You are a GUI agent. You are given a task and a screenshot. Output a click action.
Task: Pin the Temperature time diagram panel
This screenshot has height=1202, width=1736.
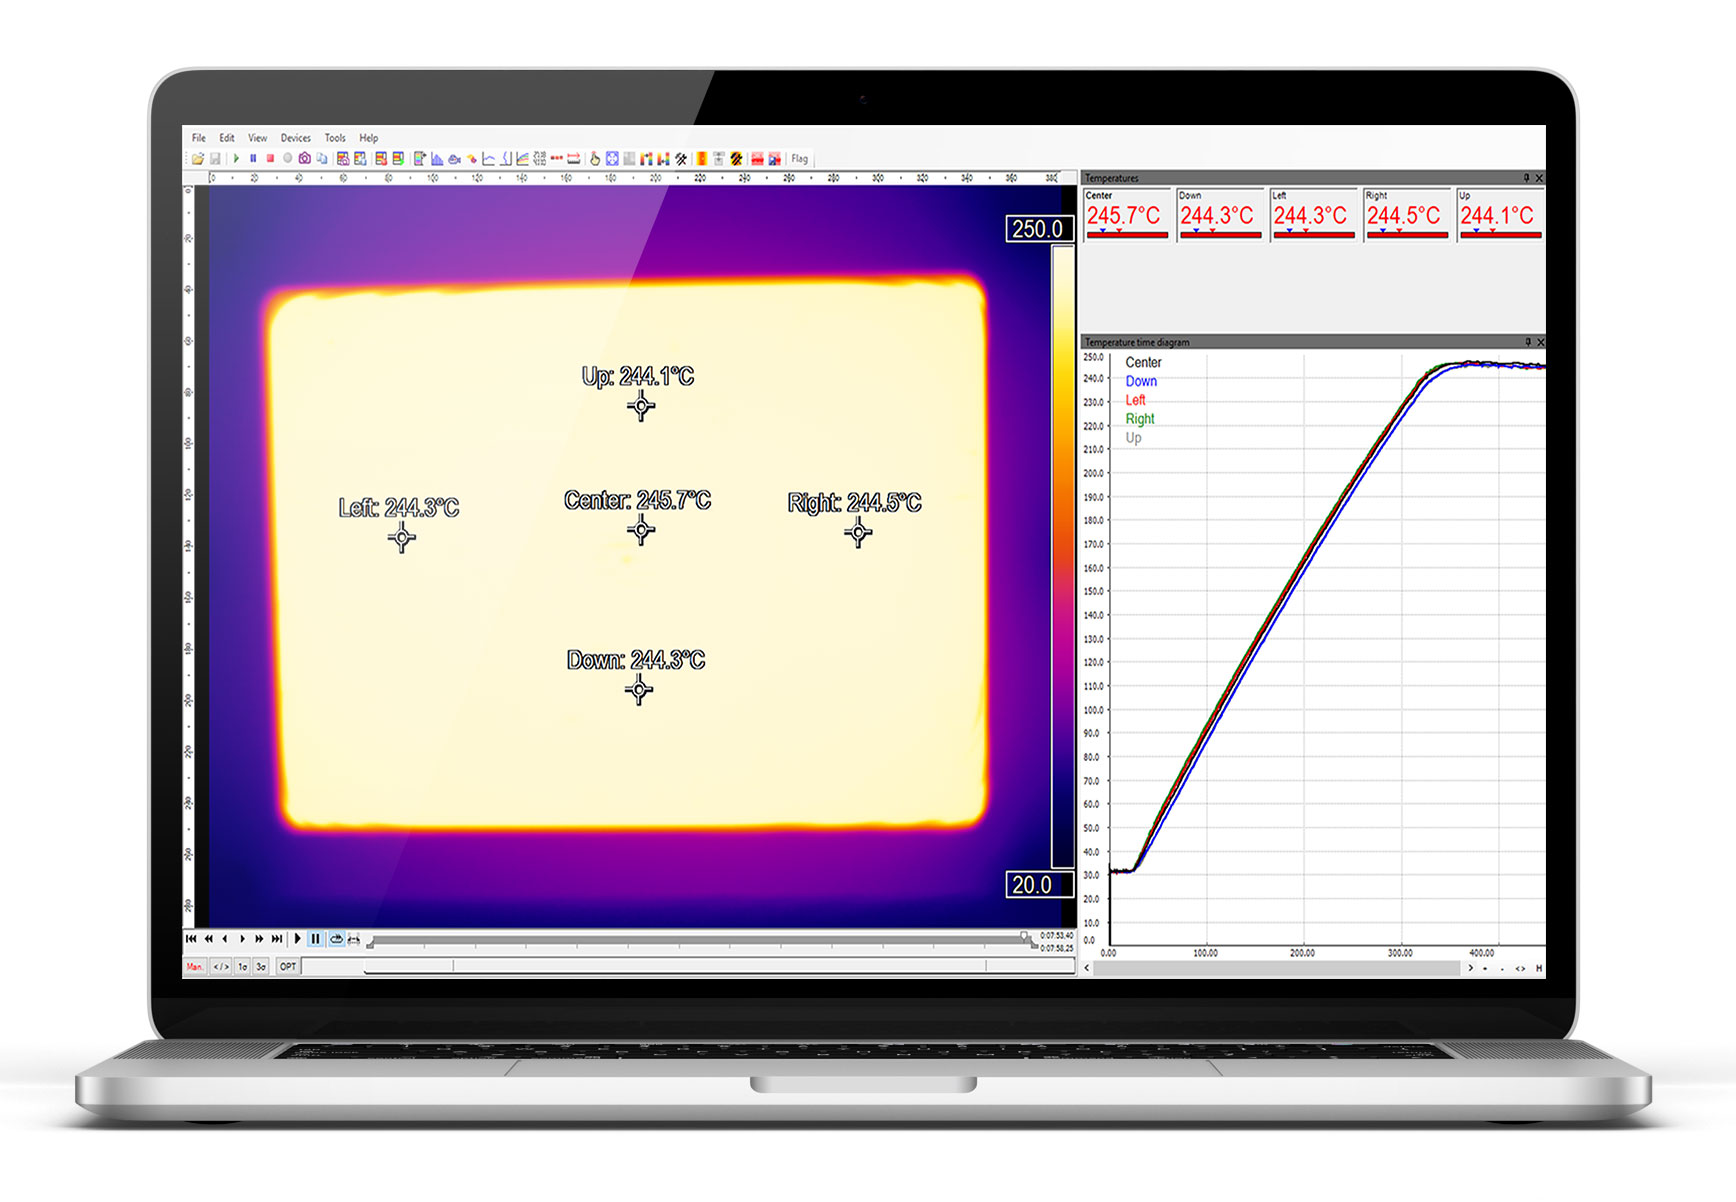[1527, 342]
